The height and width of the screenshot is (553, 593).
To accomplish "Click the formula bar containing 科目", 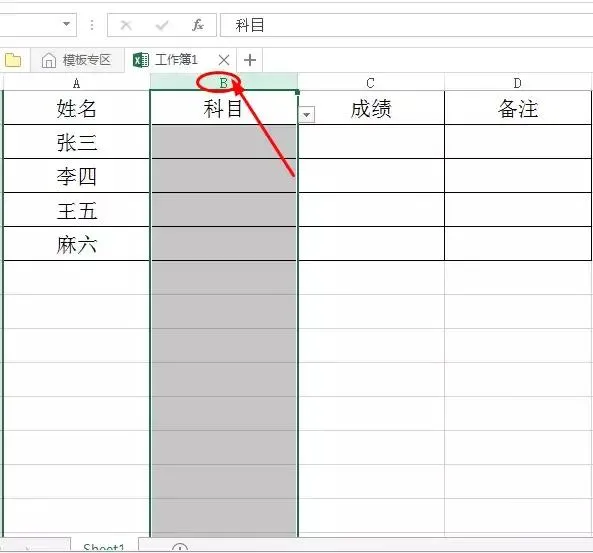I will (x=406, y=25).
